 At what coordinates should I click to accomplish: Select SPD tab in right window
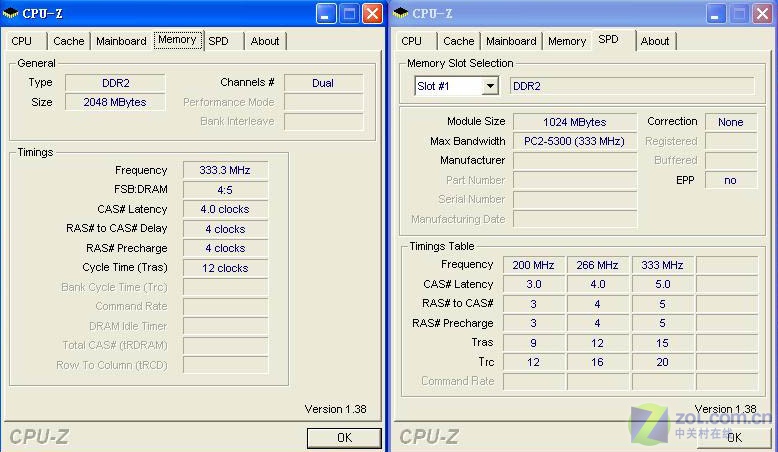pos(608,40)
